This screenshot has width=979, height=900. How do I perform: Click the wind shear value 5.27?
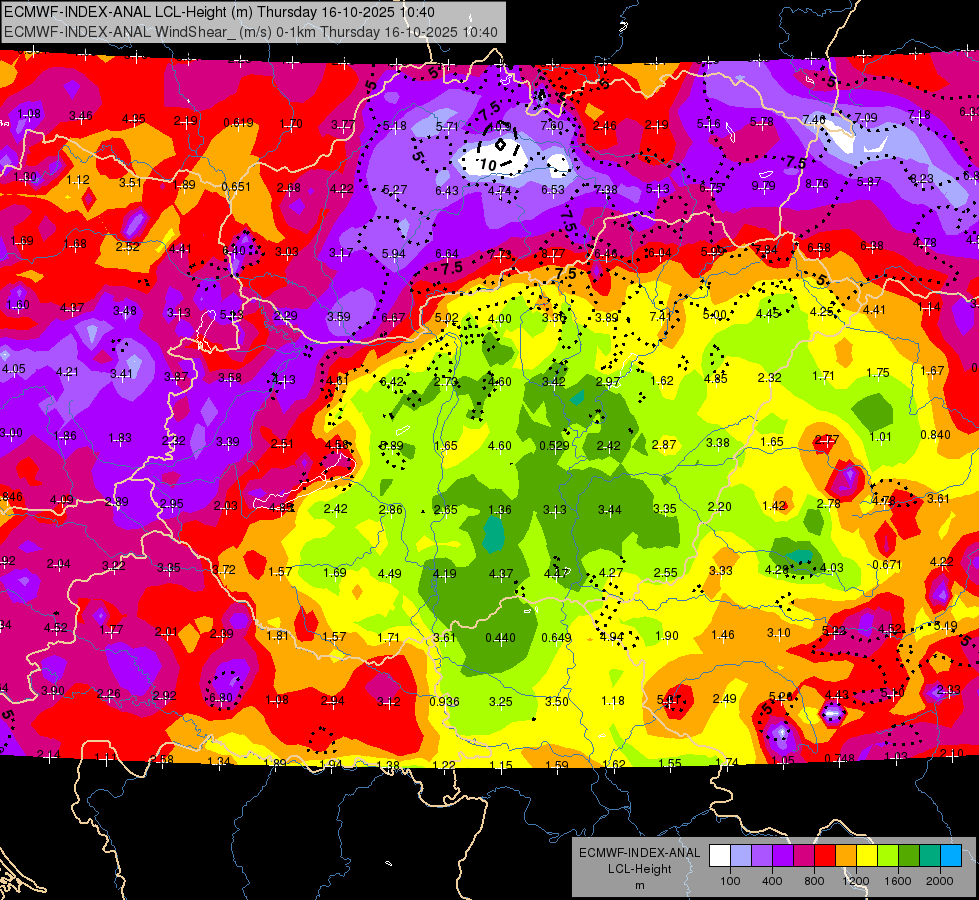pyautogui.click(x=395, y=189)
